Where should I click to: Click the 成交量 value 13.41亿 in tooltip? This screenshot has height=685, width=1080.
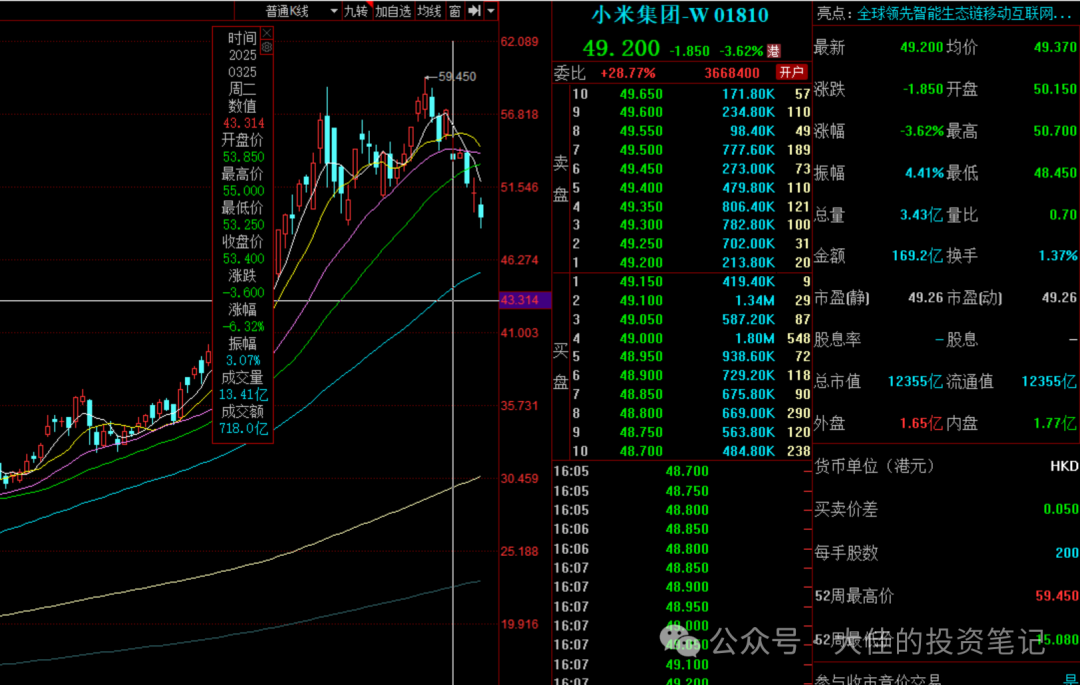[243, 394]
